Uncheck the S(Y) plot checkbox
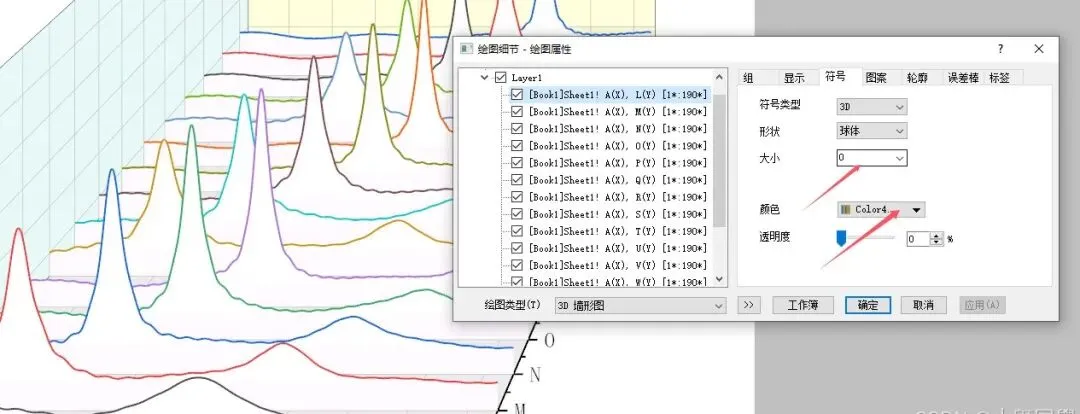 tap(517, 214)
